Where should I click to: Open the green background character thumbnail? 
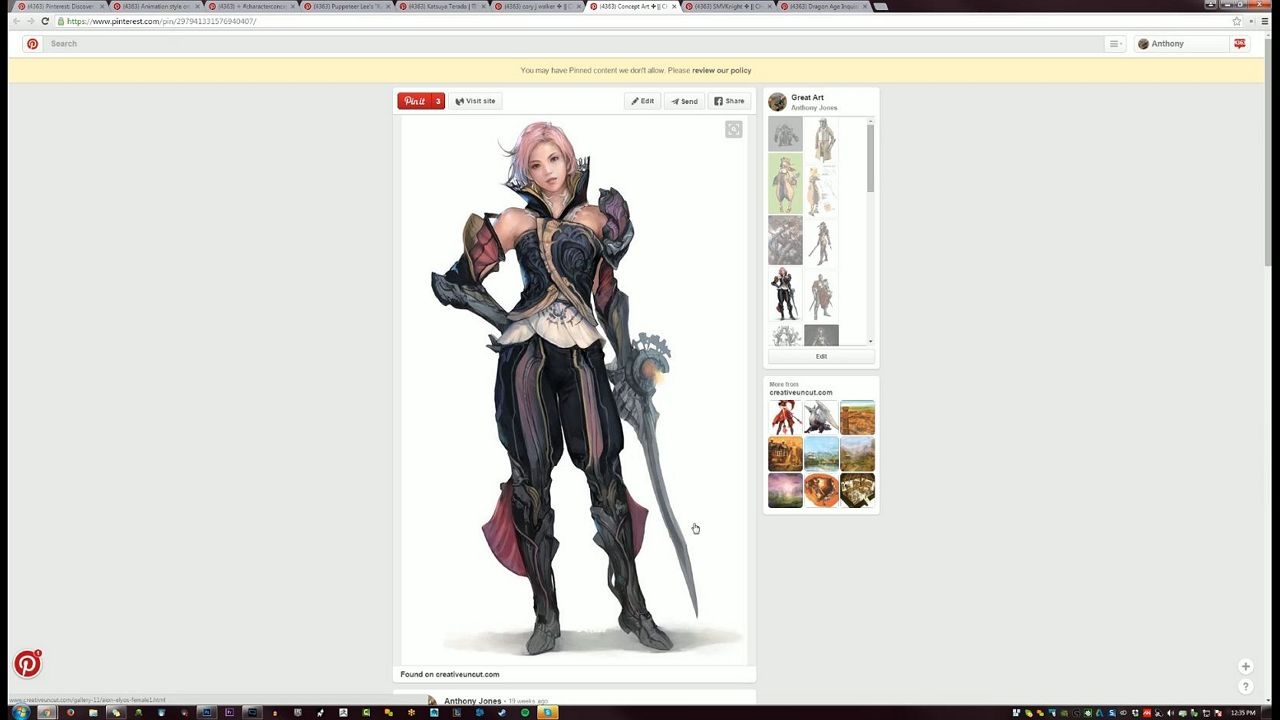tap(785, 183)
